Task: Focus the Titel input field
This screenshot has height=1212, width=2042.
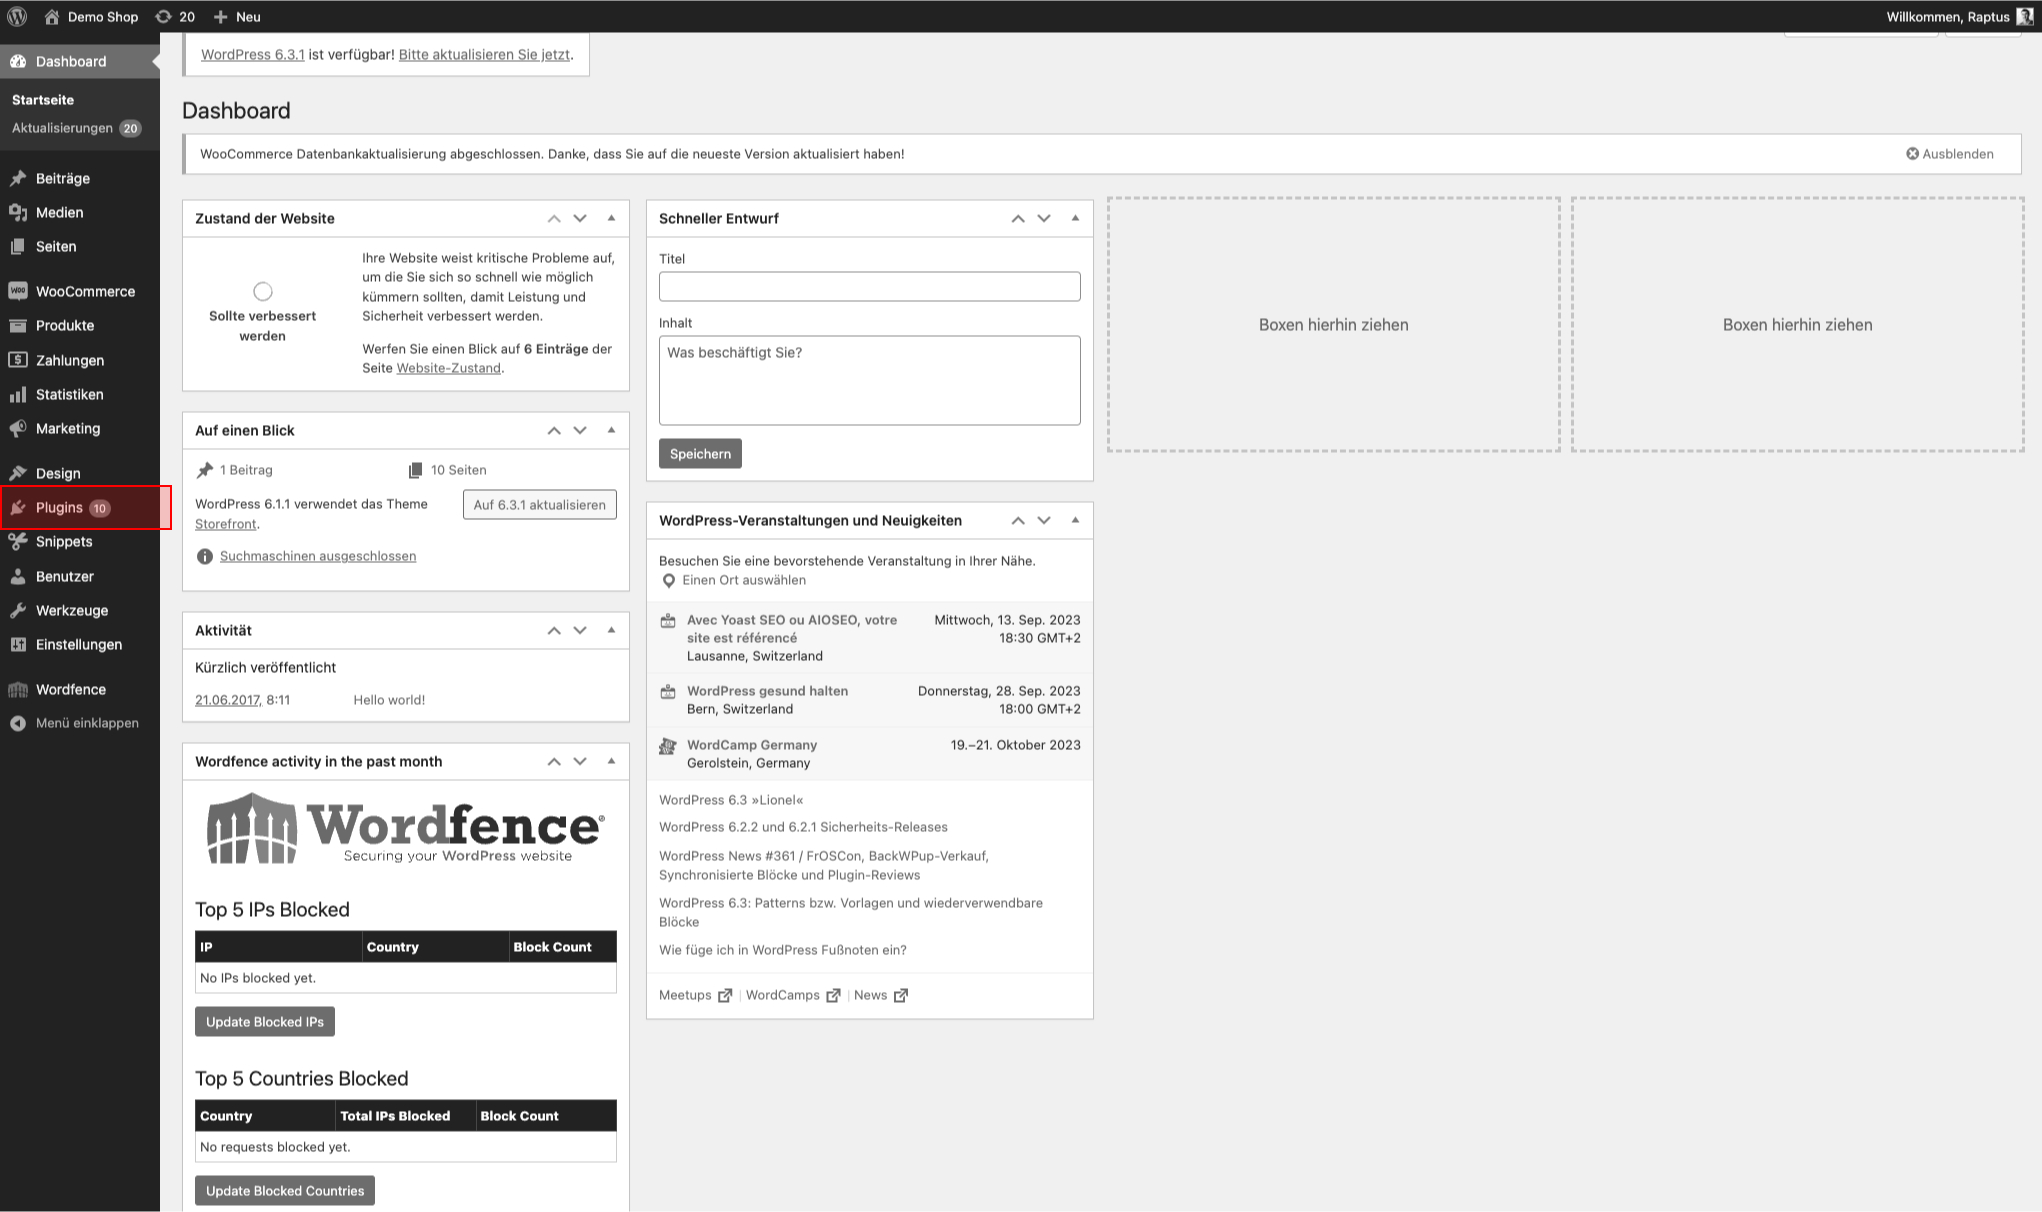Action: [870, 286]
